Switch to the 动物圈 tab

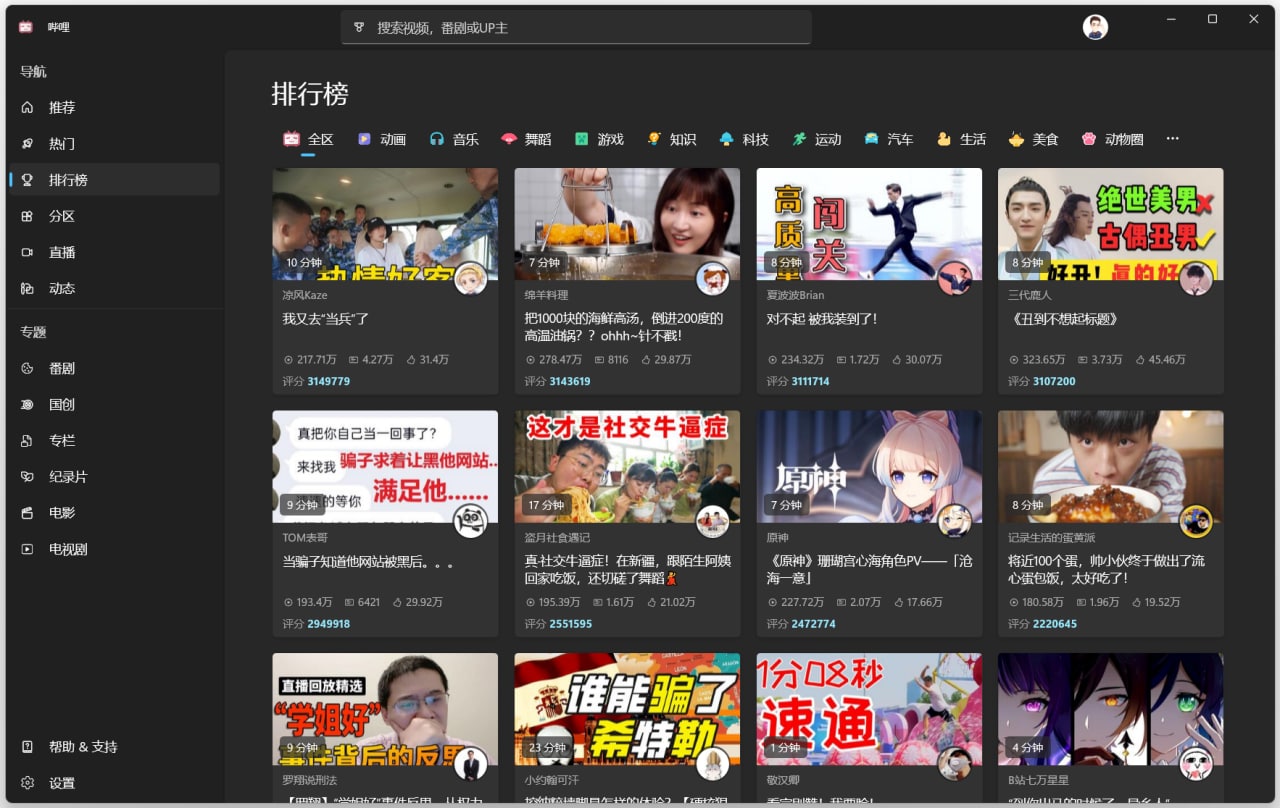[x=1112, y=139]
